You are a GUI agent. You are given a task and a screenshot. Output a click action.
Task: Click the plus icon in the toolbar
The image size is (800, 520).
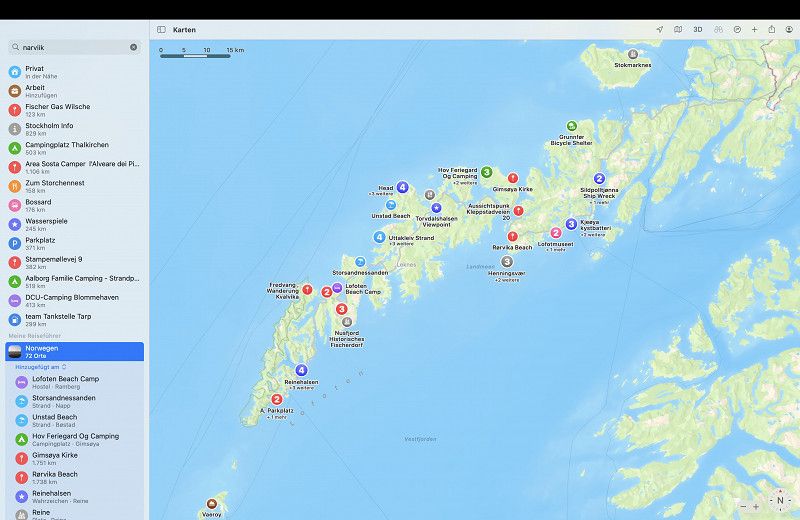tap(754, 30)
